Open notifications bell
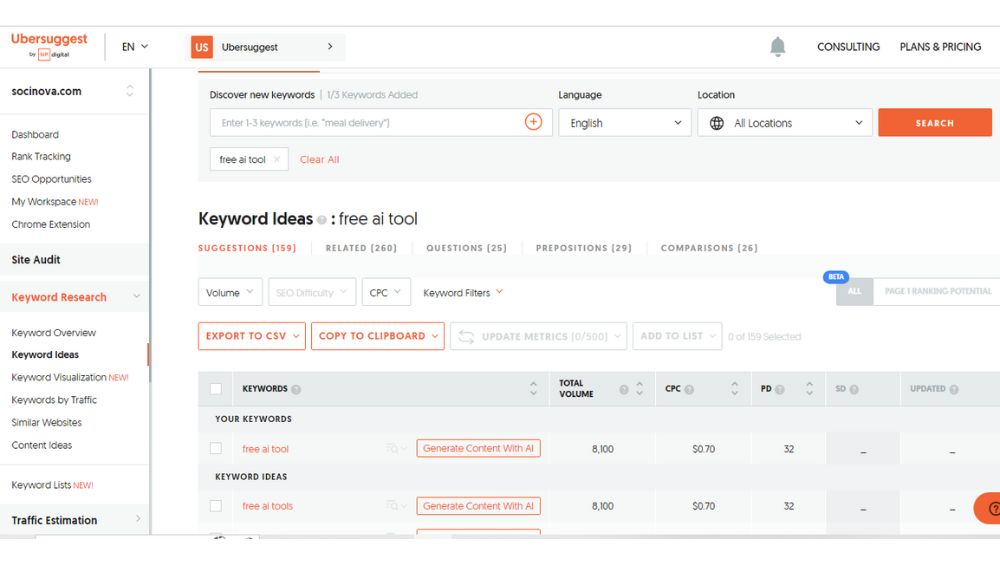Viewport: 1000px width, 563px height. 777,47
